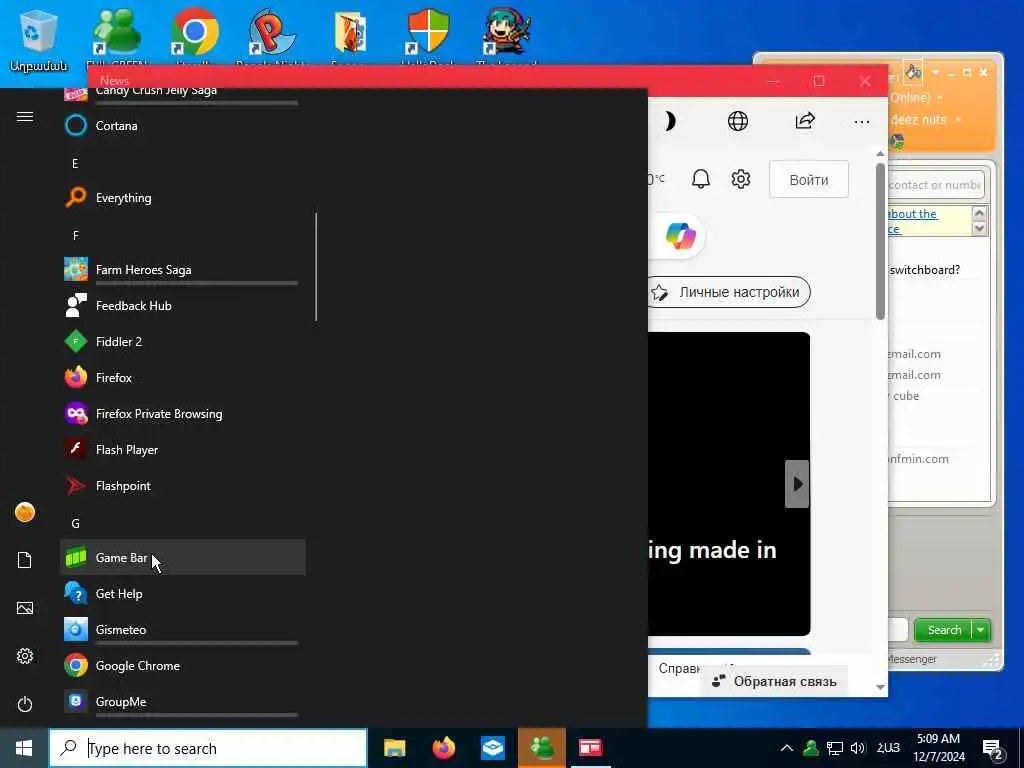Screen dimensions: 1024x768
Task: Open Get Help app
Action: [182, 593]
